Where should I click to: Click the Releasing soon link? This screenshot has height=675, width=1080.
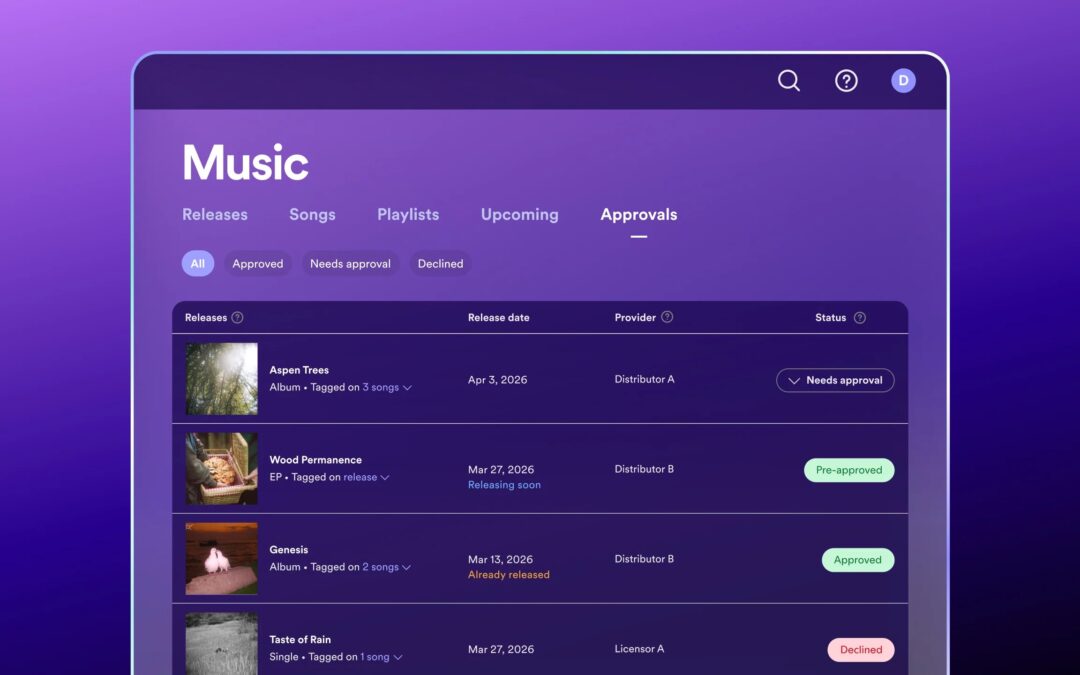pyautogui.click(x=503, y=484)
